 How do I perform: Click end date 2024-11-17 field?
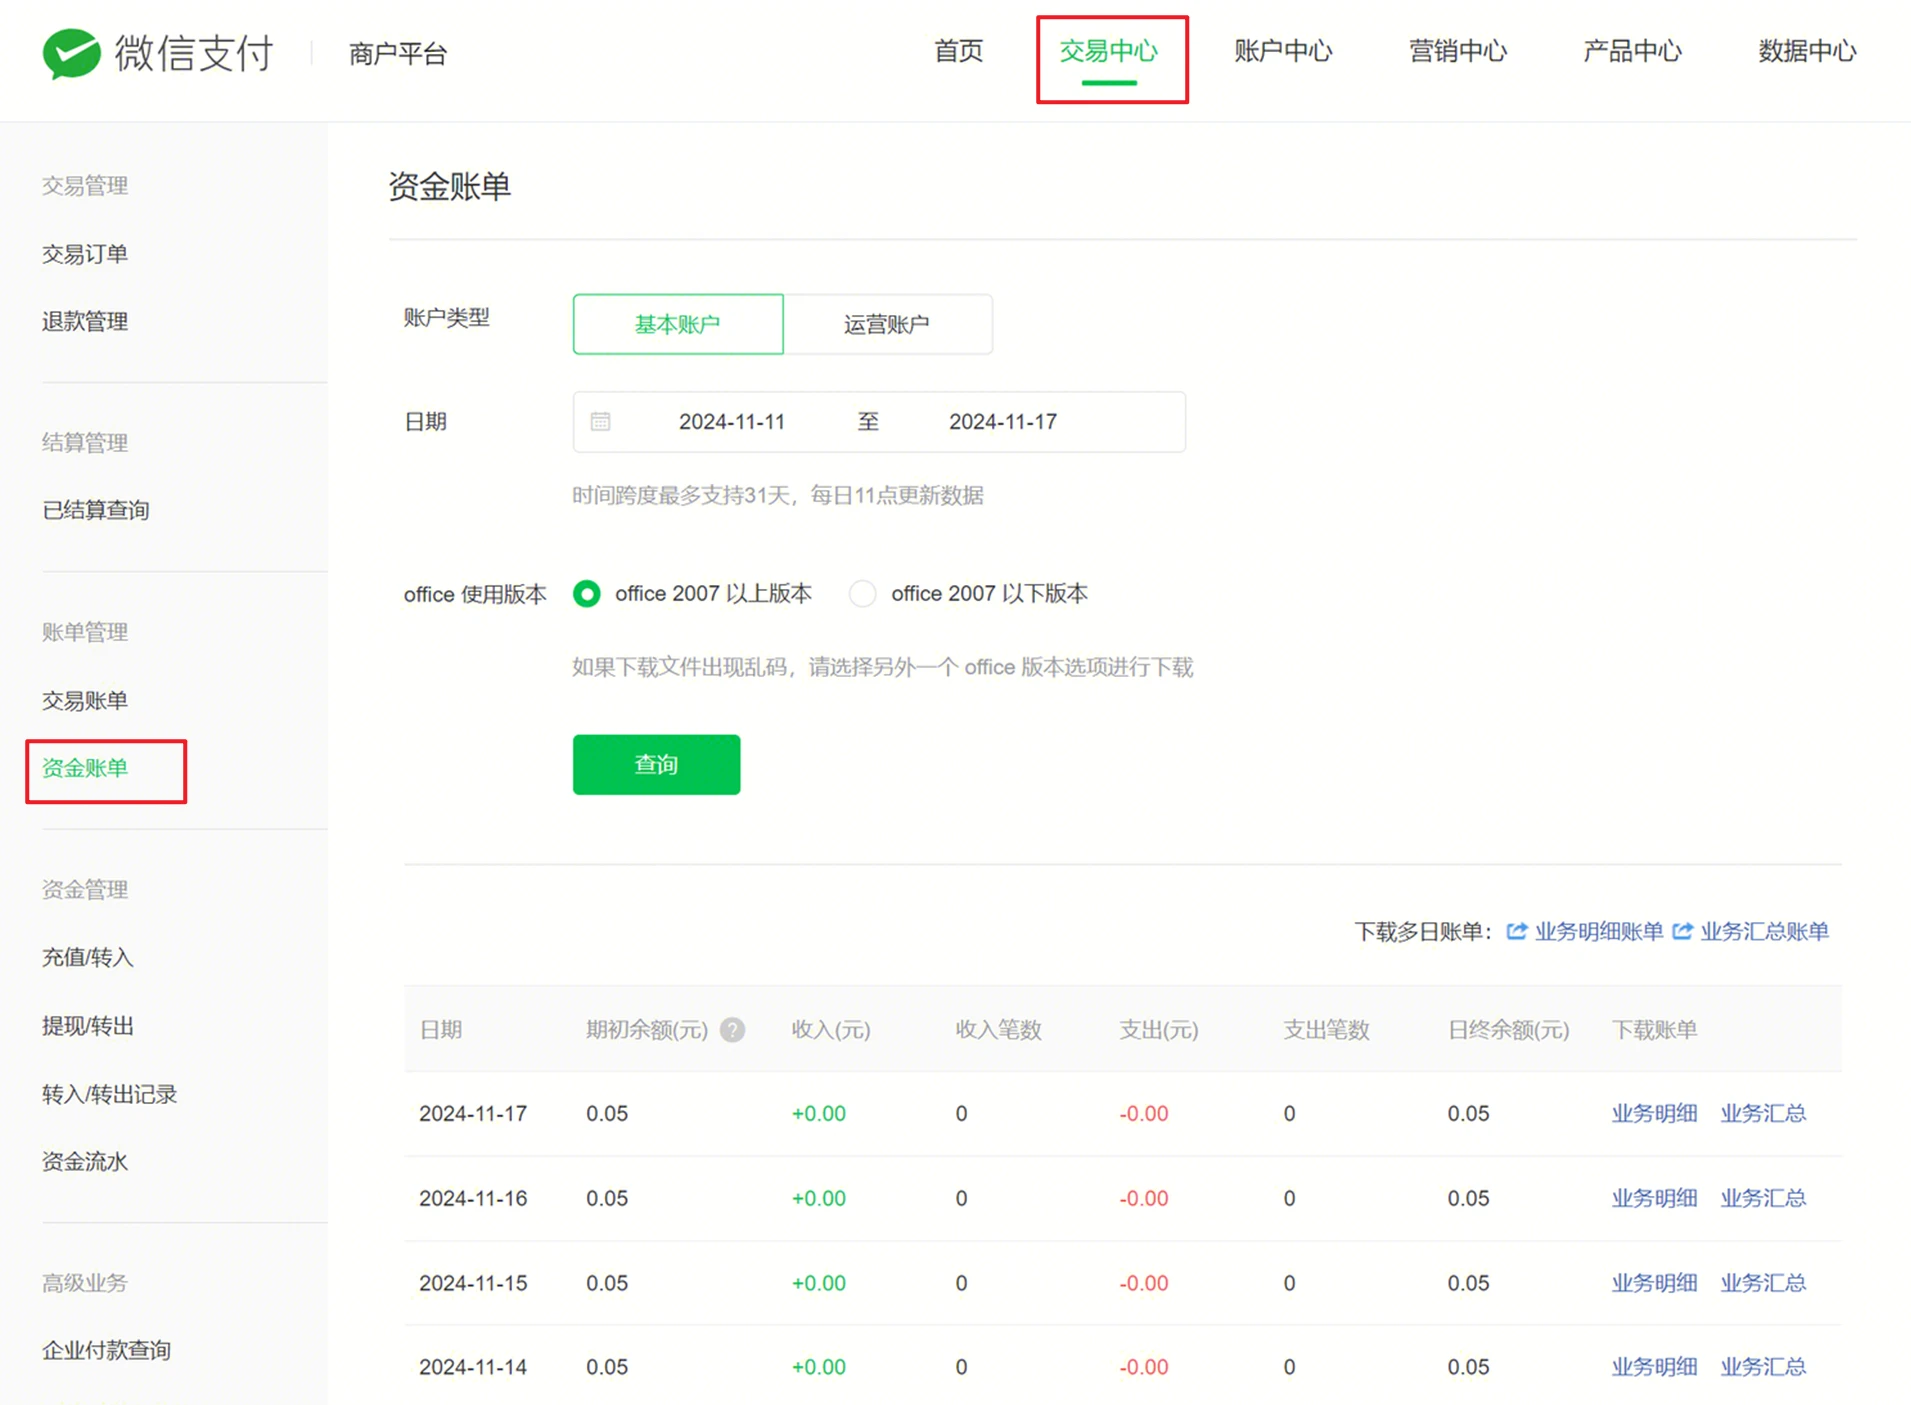(1003, 422)
